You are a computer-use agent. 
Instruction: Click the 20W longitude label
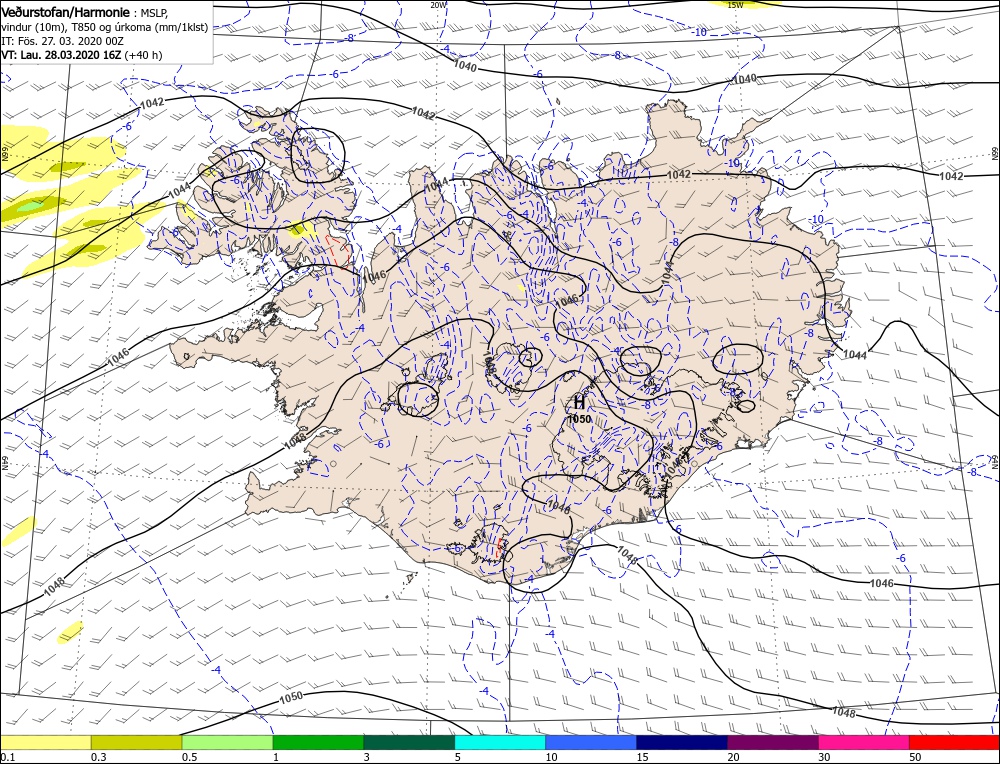pos(437,4)
